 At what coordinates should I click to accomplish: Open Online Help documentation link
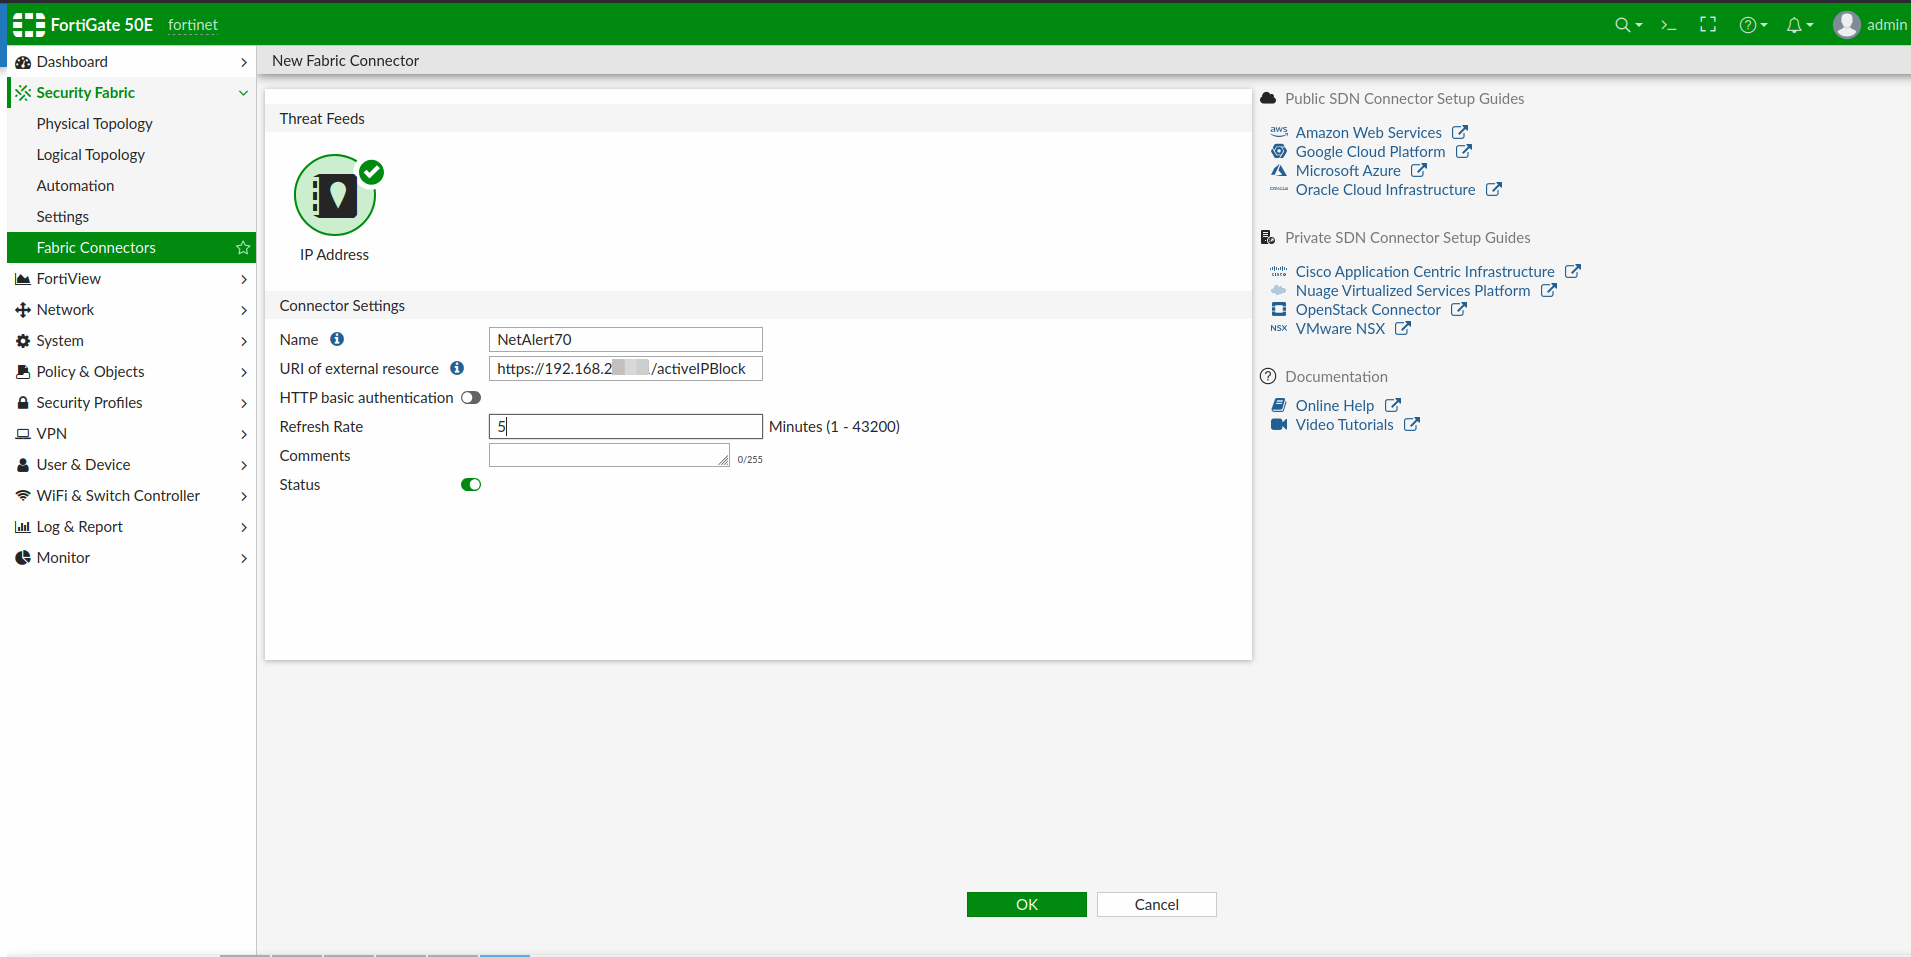point(1335,405)
